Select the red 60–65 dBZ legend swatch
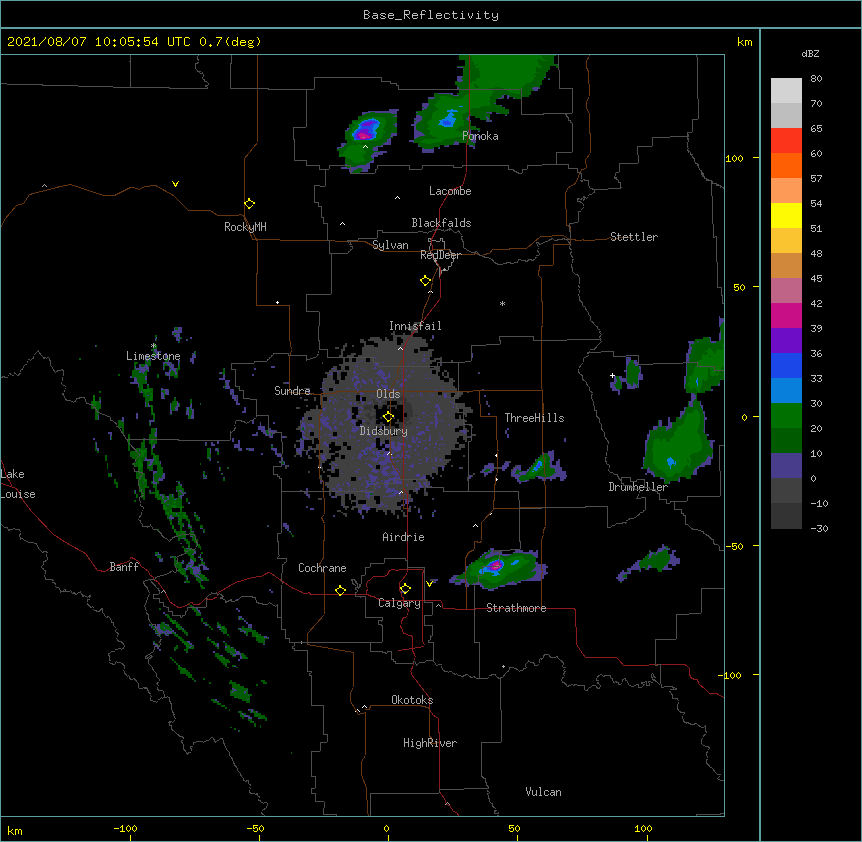 tap(786, 141)
